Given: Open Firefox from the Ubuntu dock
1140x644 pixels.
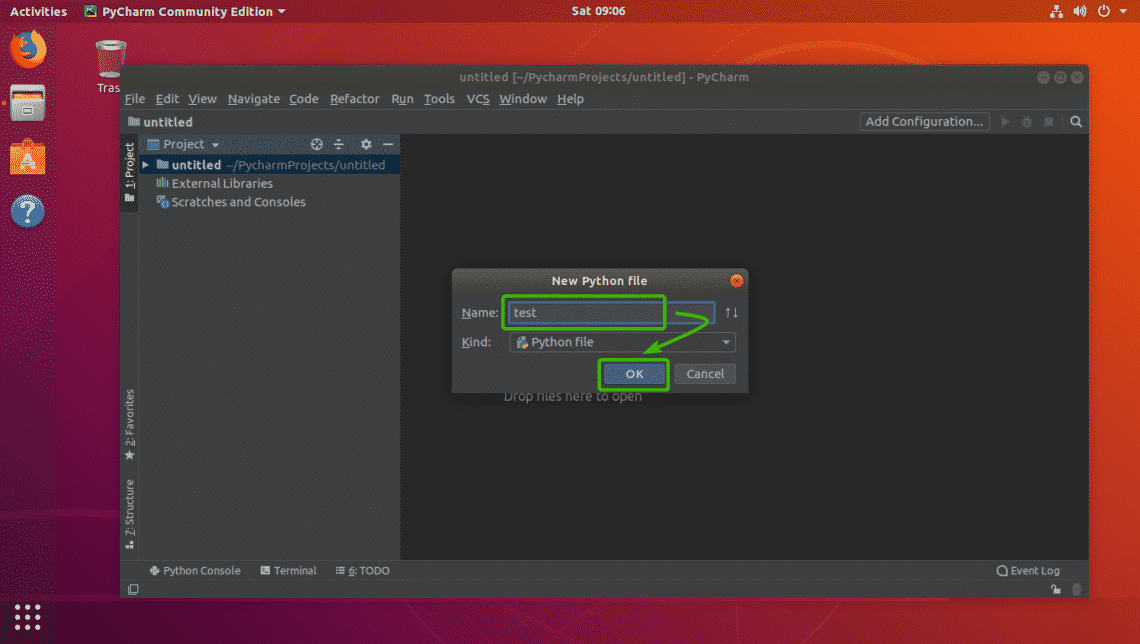Looking at the screenshot, I should (x=28, y=49).
